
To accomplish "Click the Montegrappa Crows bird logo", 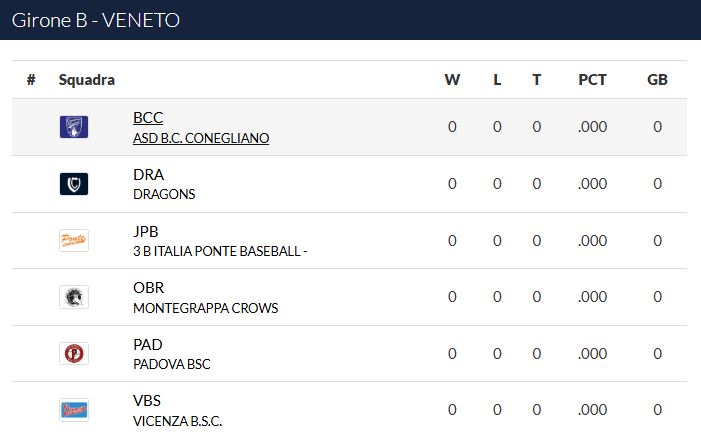I will coord(74,297).
